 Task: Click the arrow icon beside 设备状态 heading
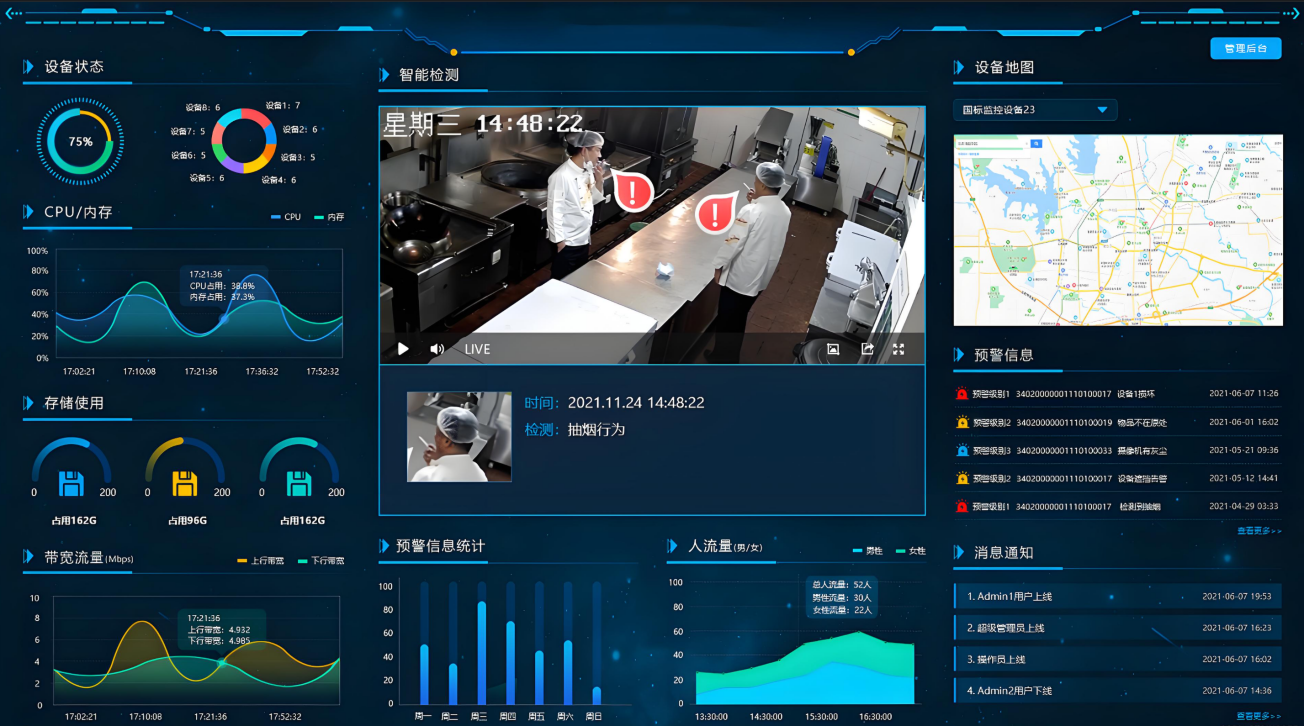coord(29,67)
